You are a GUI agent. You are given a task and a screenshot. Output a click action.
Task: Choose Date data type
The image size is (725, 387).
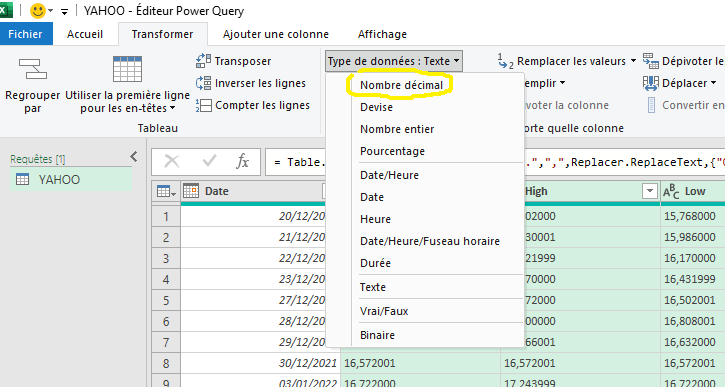(372, 197)
